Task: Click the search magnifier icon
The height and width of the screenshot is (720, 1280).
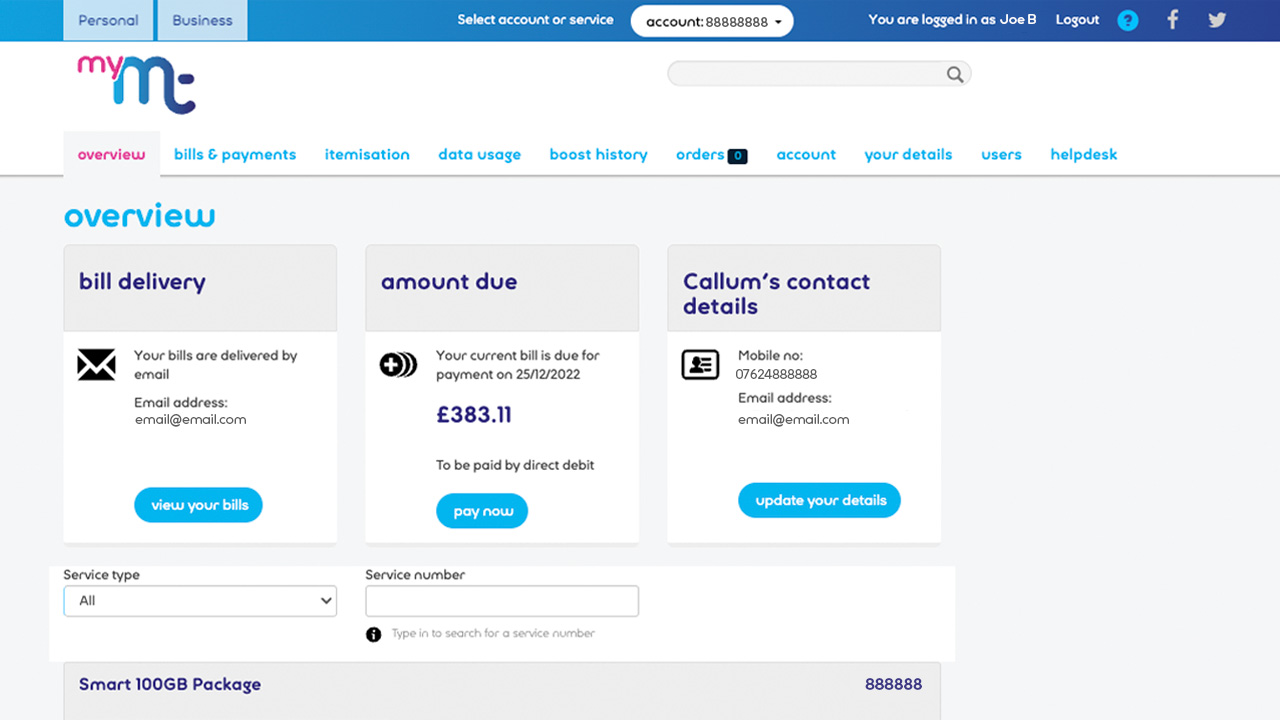Action: coord(955,74)
